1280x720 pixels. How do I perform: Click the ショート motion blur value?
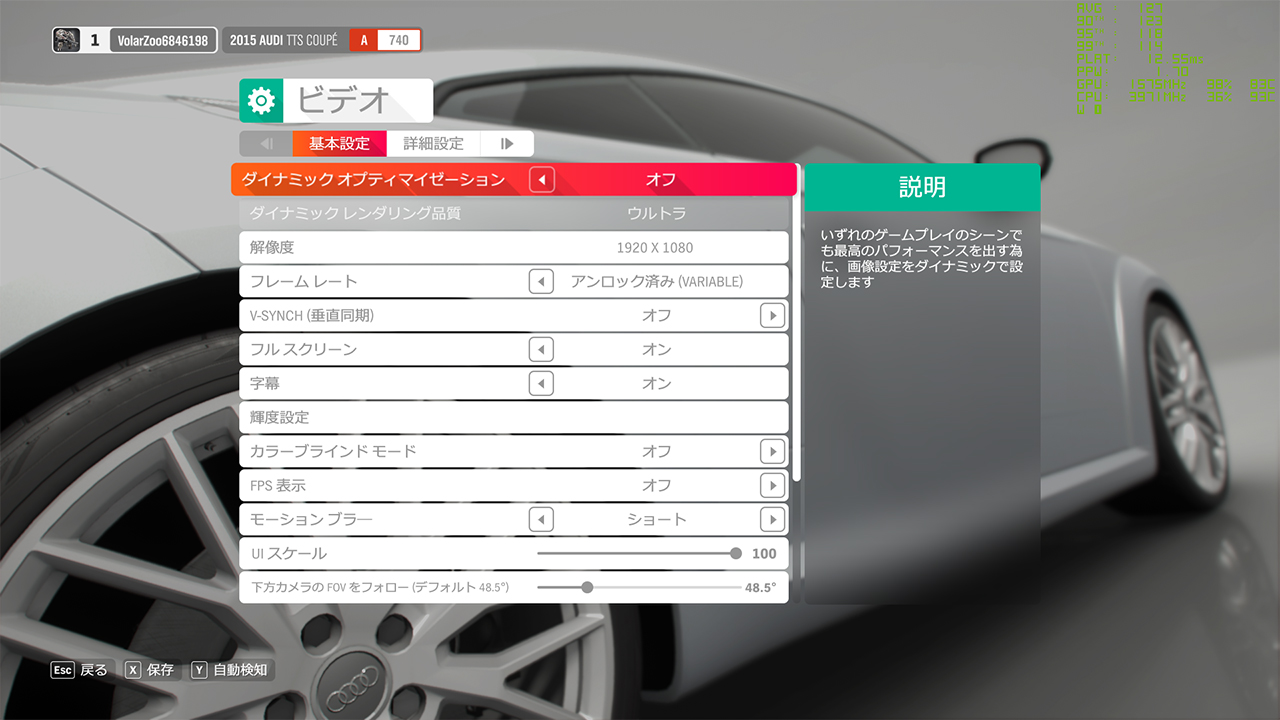(657, 519)
